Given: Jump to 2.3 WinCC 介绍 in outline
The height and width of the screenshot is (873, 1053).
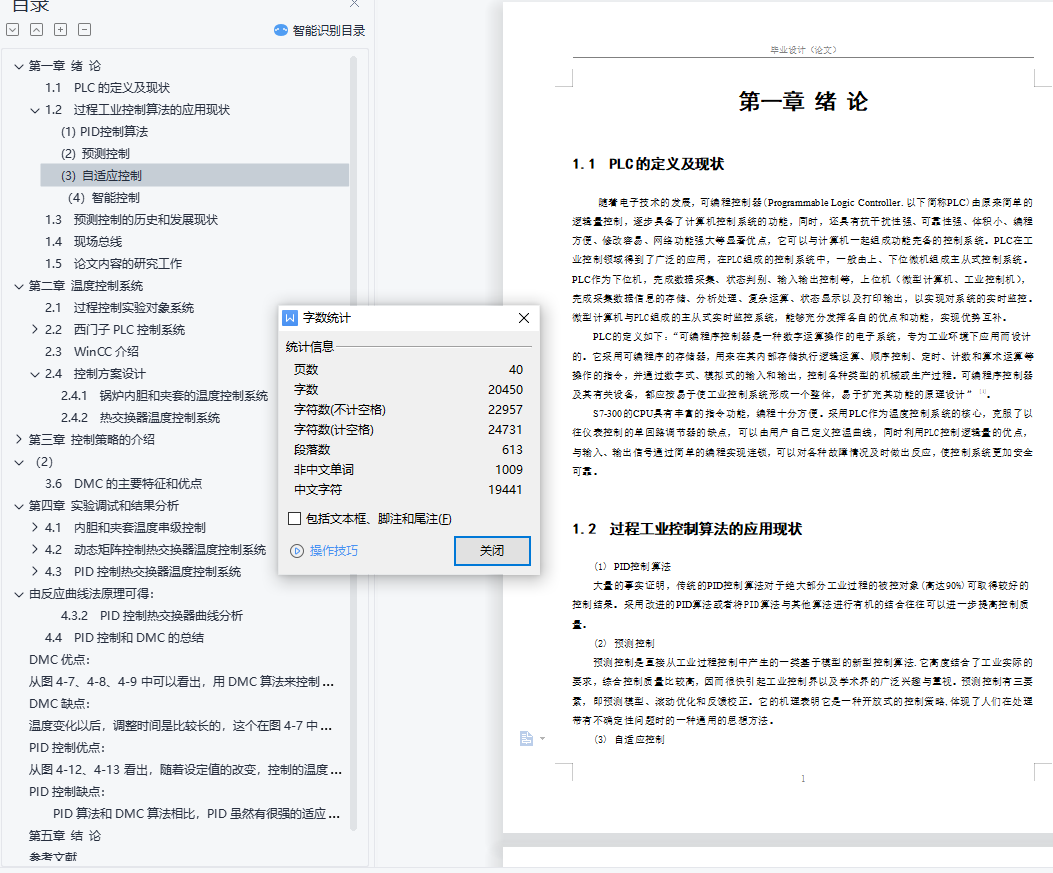Looking at the screenshot, I should [105, 352].
